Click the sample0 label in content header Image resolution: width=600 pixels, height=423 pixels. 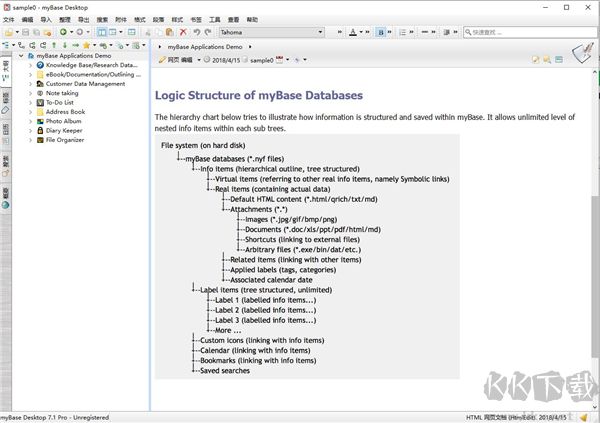pyautogui.click(x=262, y=60)
